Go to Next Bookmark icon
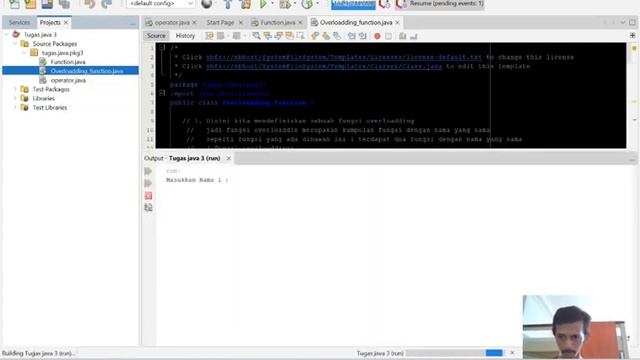640x360 pixels. [x=326, y=36]
